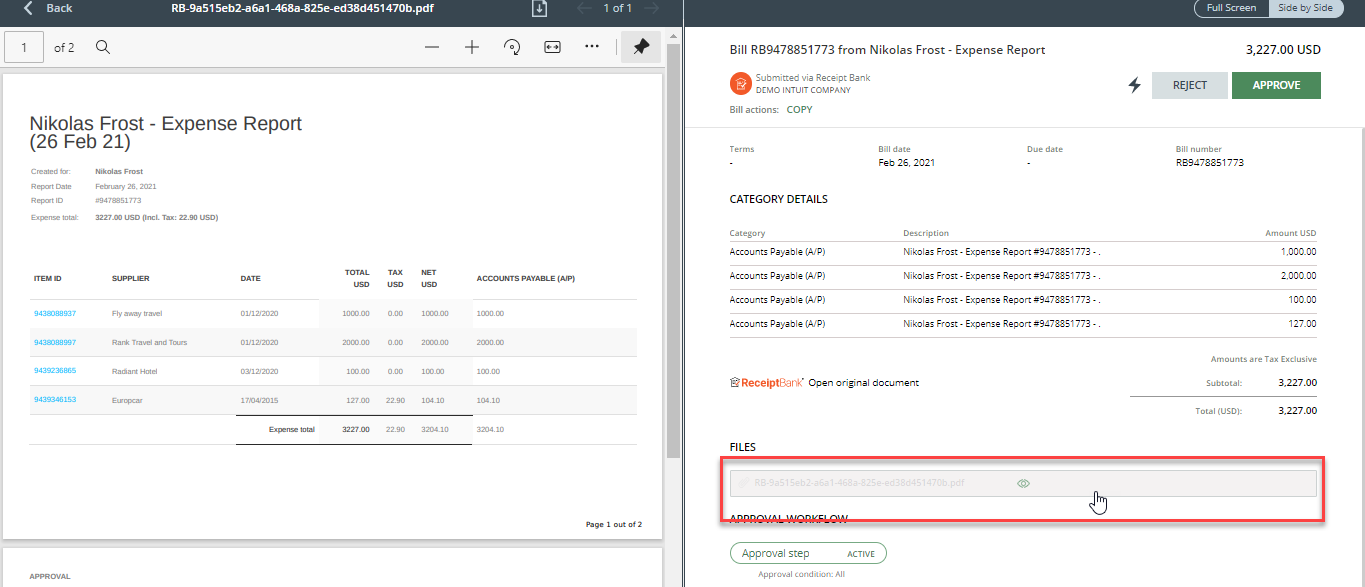Go to the previous document arrow
The width and height of the screenshot is (1365, 587).
(x=585, y=8)
